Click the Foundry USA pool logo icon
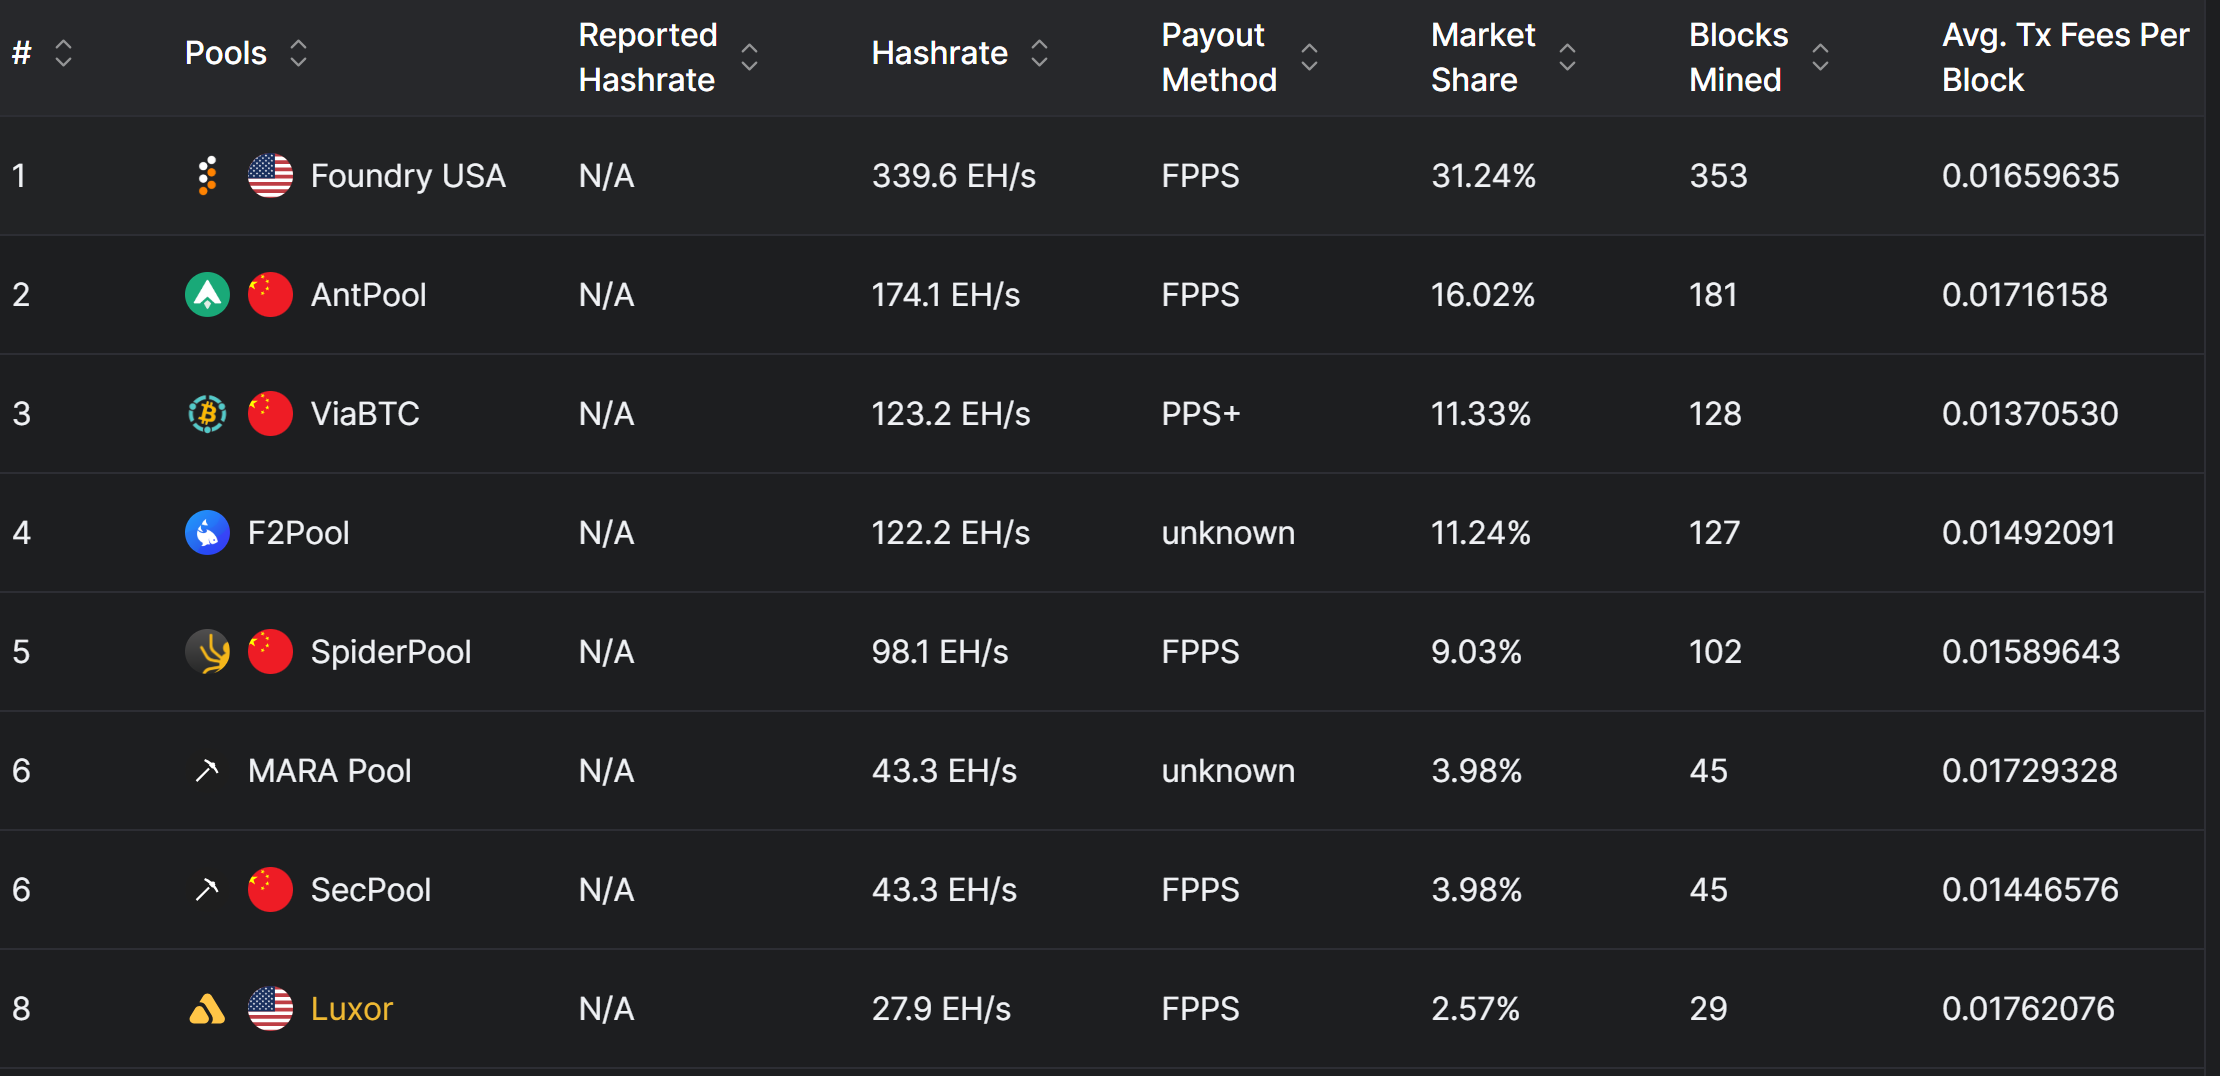The height and width of the screenshot is (1076, 2220). (x=207, y=176)
